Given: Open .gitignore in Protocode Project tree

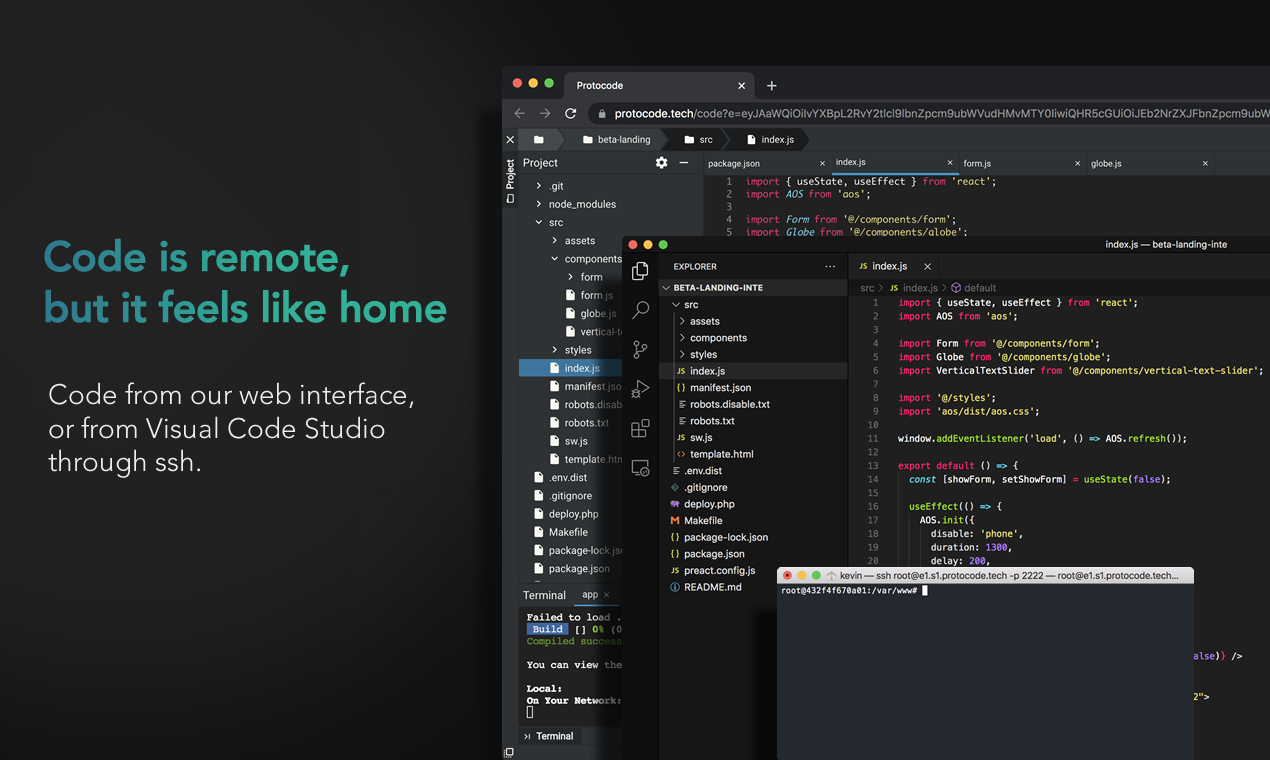Looking at the screenshot, I should 570,496.
